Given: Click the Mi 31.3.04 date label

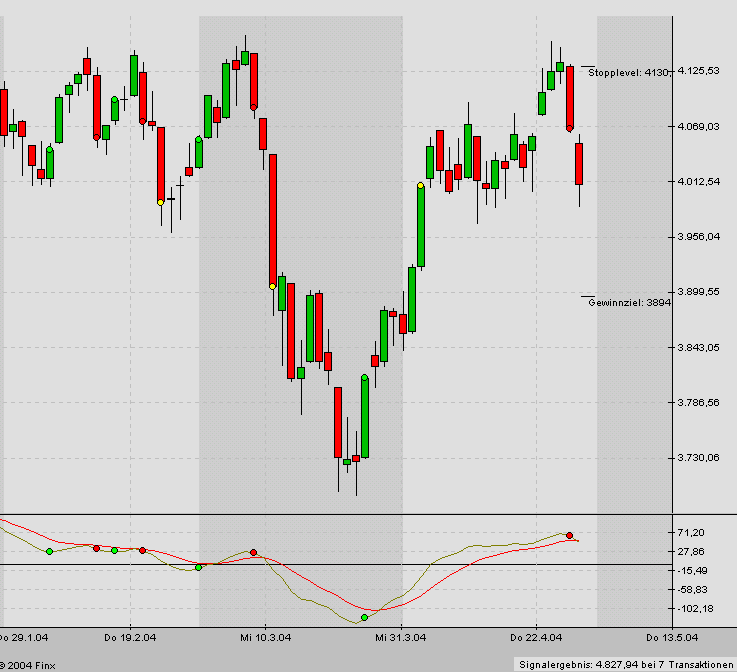Looking at the screenshot, I should pyautogui.click(x=400, y=638).
